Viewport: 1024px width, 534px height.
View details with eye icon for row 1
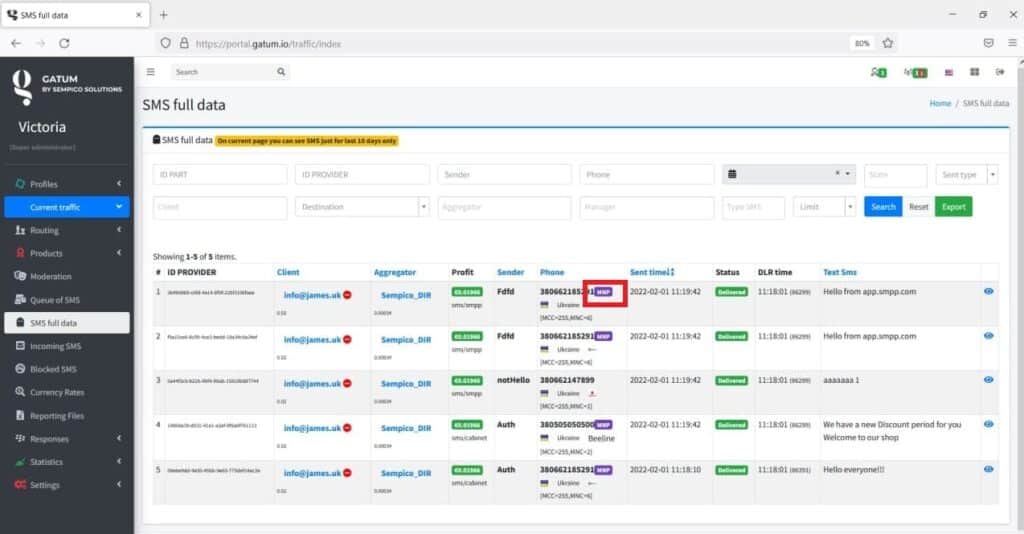[x=989, y=291]
